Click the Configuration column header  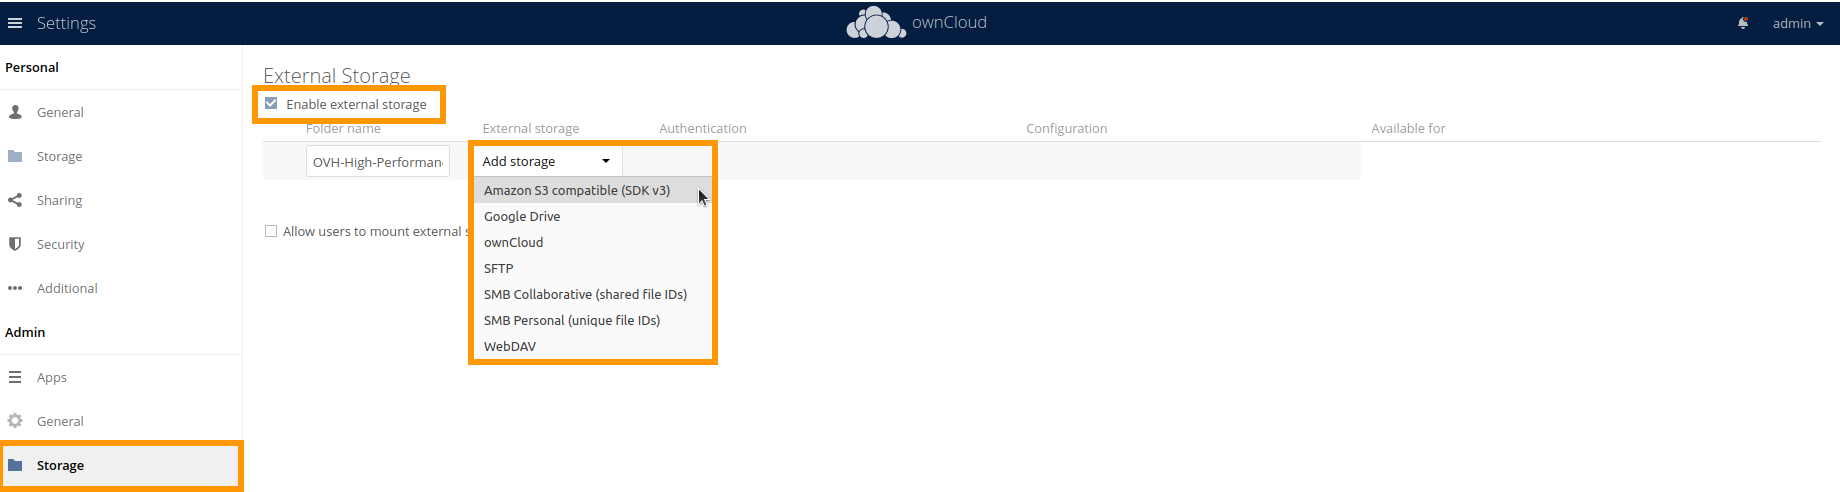1067,128
